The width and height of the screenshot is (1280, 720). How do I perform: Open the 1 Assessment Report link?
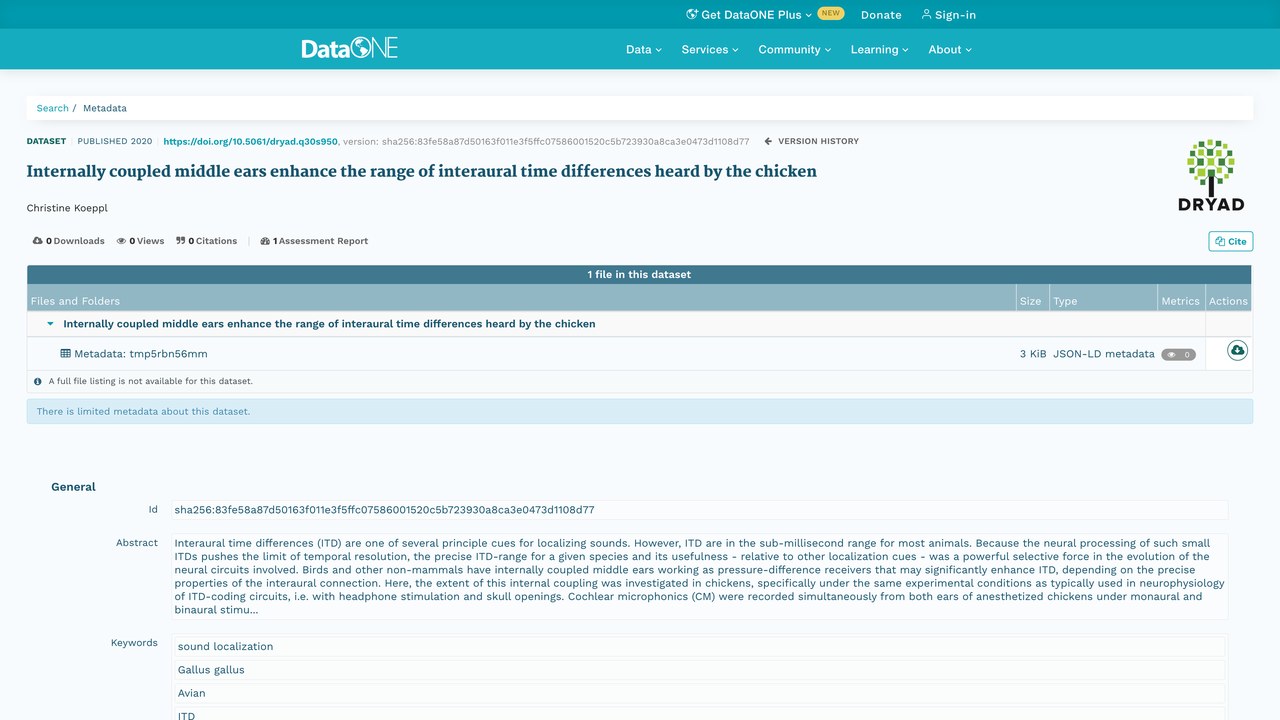[314, 241]
